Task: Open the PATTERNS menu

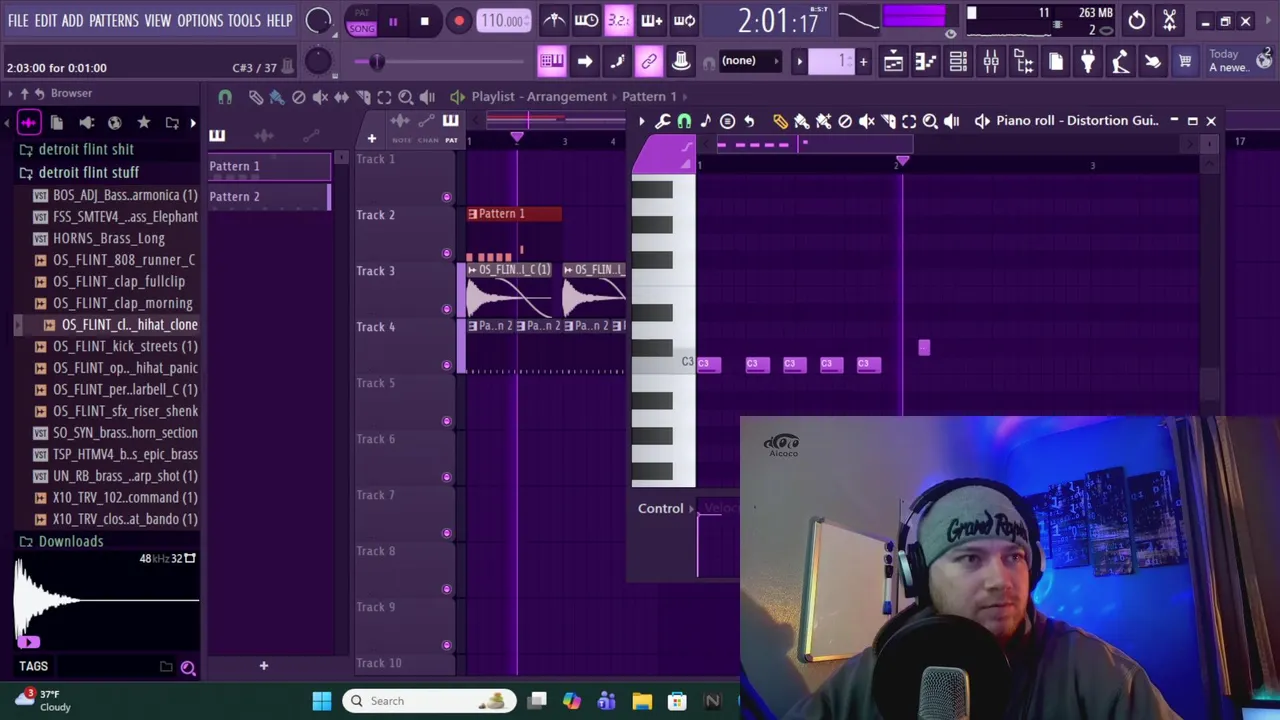Action: click(x=113, y=20)
